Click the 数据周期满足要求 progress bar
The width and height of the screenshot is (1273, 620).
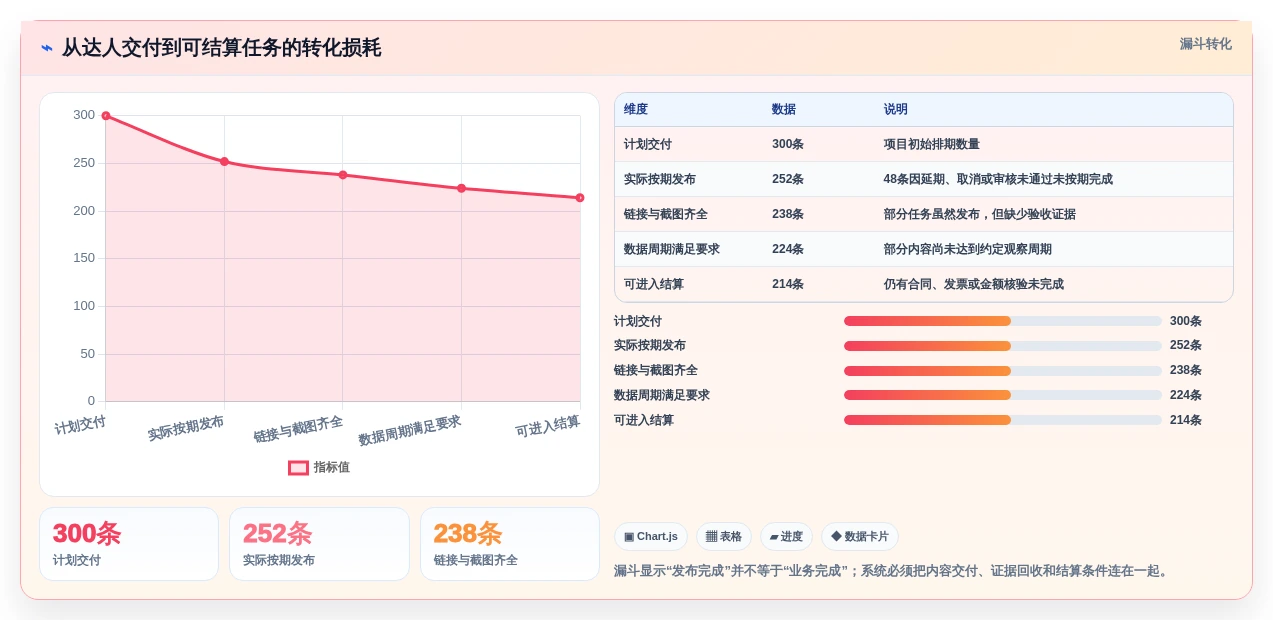[x=1003, y=395]
